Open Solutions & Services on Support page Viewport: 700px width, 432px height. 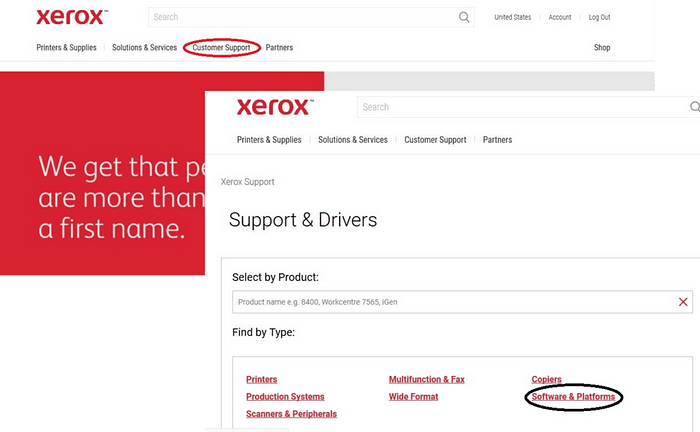353,140
